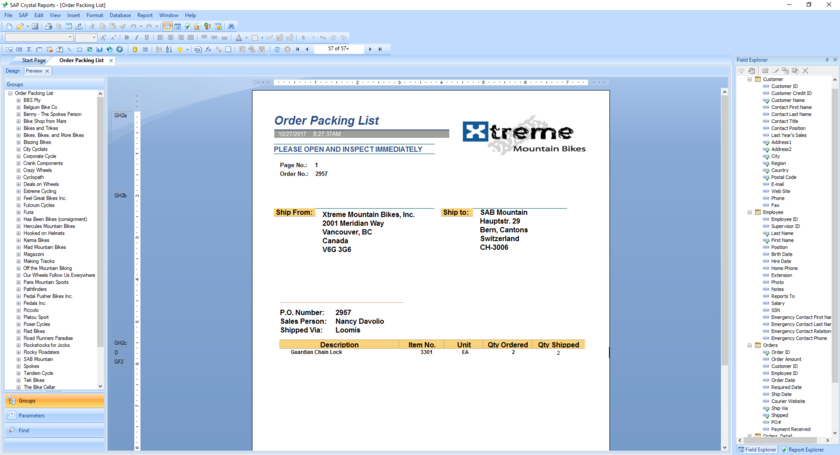The image size is (840, 455).
Task: Open the Insert menu
Action: (x=73, y=15)
